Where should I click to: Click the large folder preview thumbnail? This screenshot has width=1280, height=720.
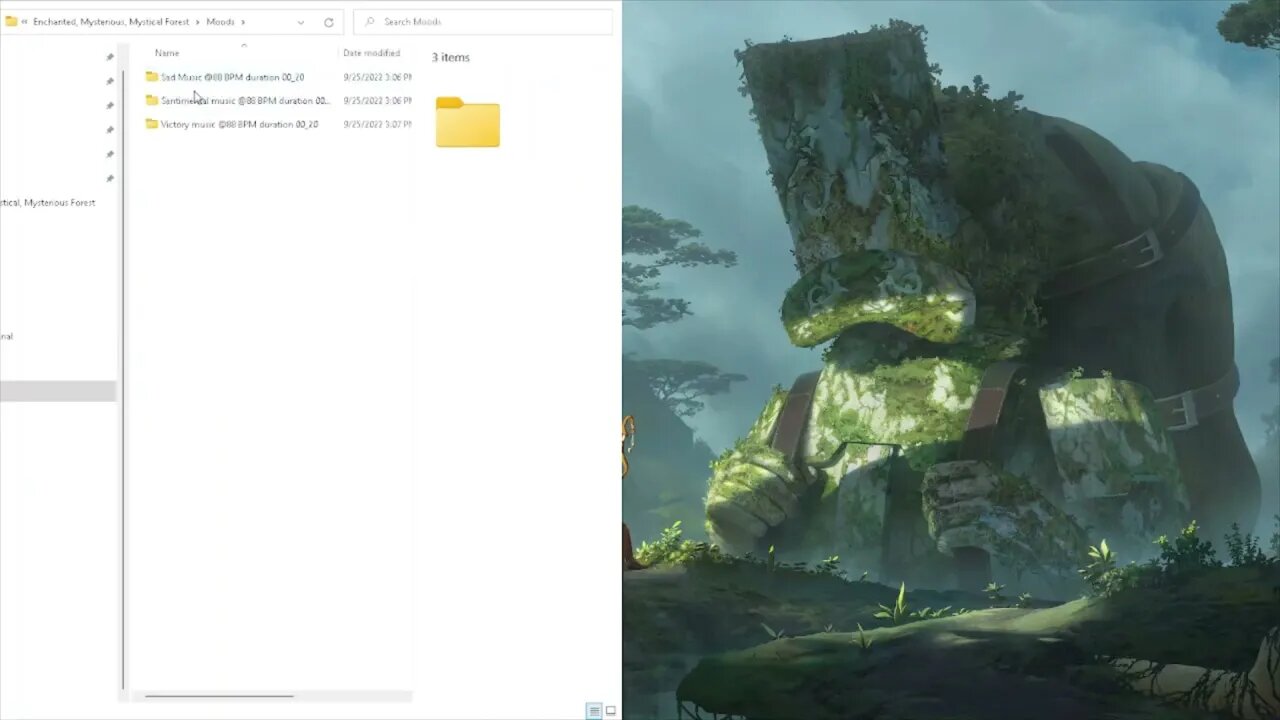tap(468, 122)
